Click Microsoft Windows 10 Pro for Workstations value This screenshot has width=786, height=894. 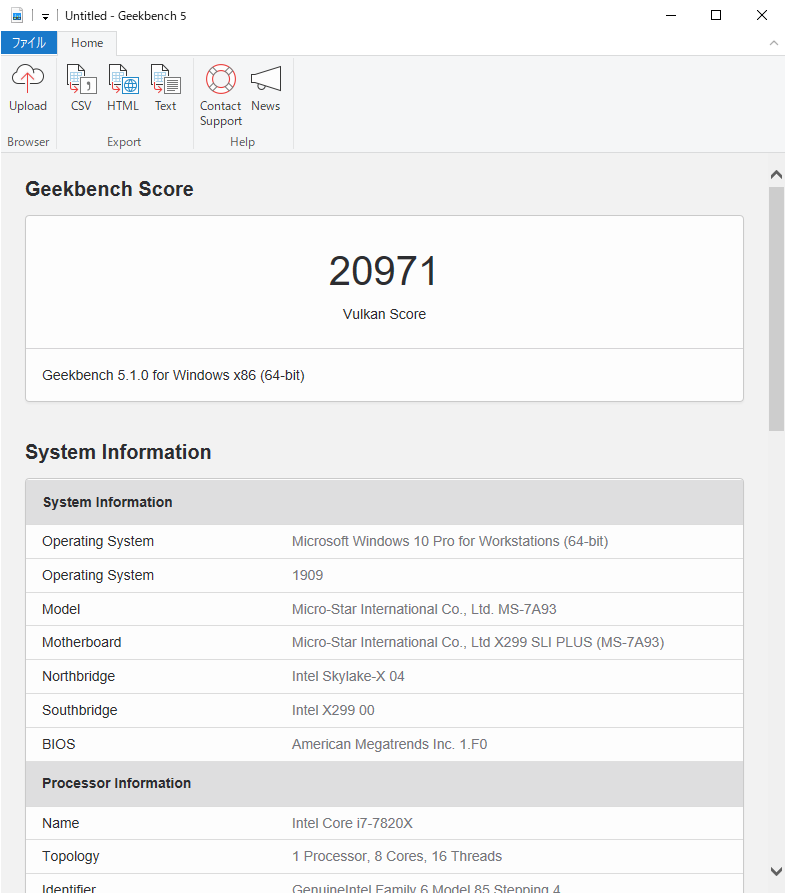point(450,541)
